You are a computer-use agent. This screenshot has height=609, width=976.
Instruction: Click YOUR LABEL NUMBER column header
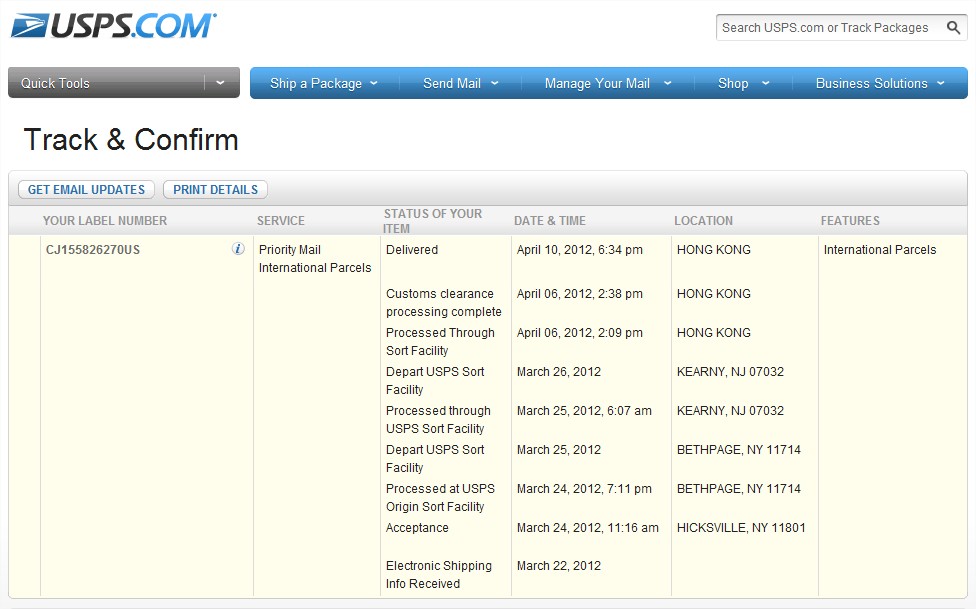point(105,220)
